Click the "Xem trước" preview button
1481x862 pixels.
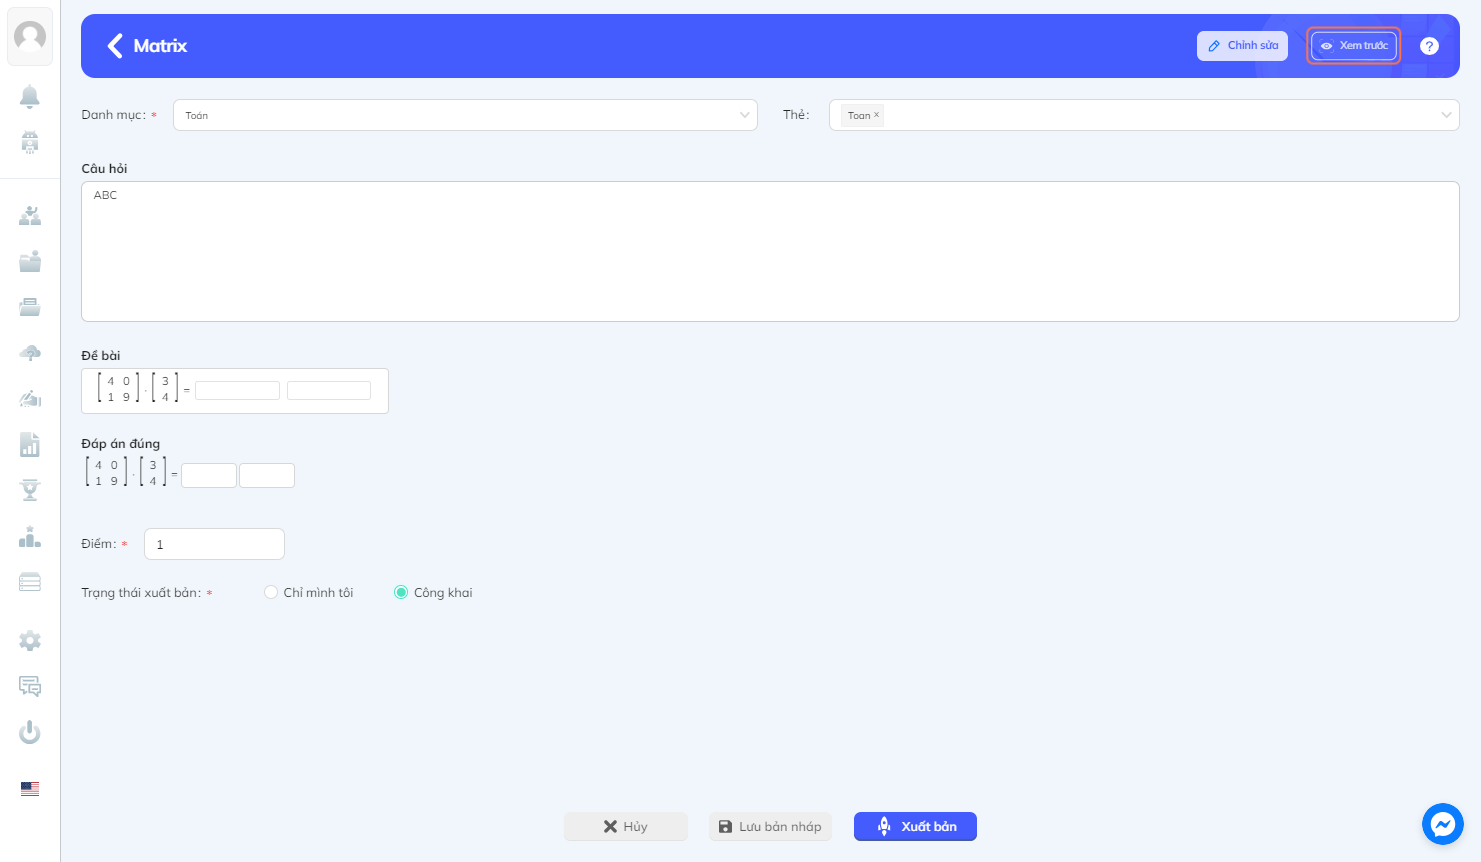tap(1354, 46)
